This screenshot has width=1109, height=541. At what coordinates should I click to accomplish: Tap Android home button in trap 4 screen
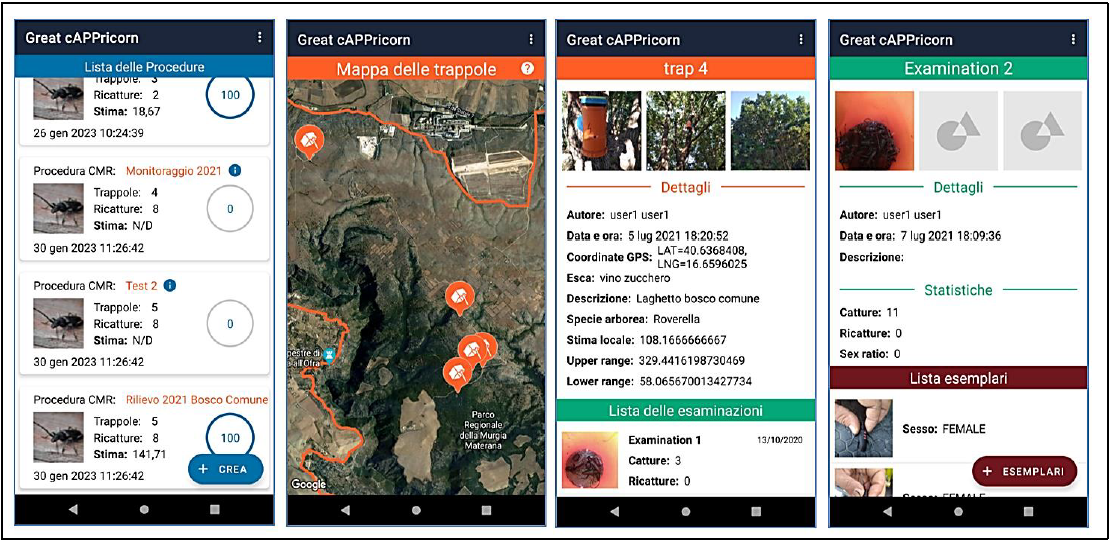click(x=685, y=511)
